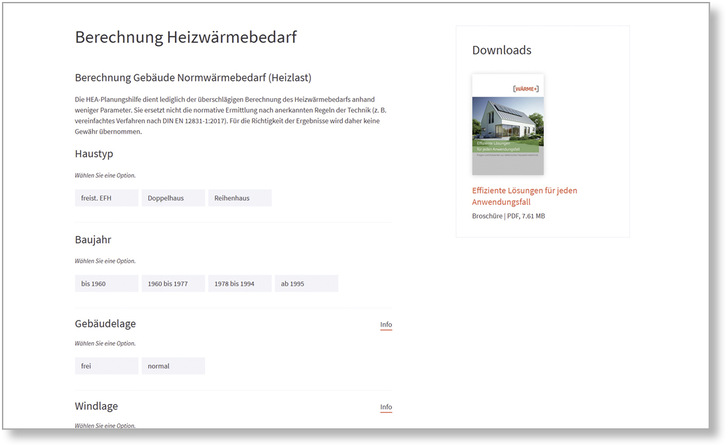Pick the 'Reihenhaus' option
The image size is (728, 447).
(240, 198)
